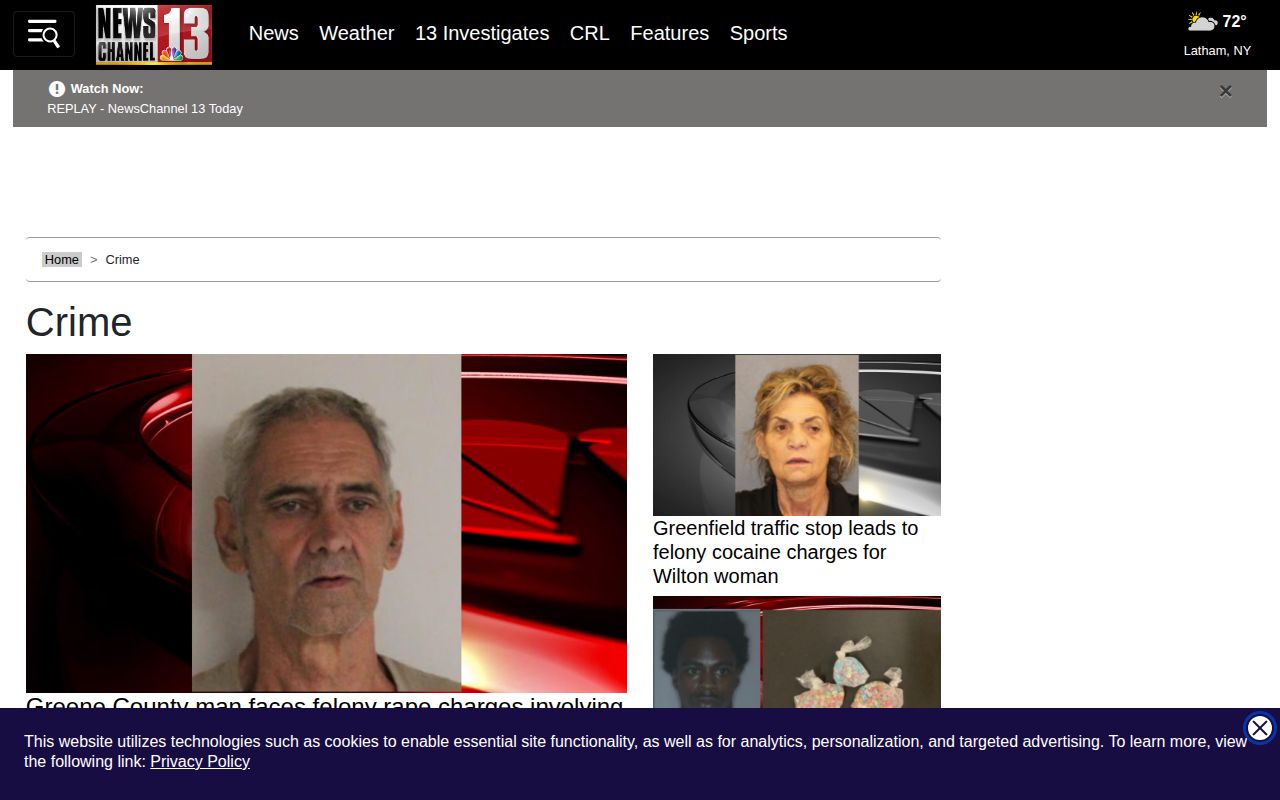Open the menu and search button
Viewport: 1280px width, 800px height.
[x=43, y=34]
